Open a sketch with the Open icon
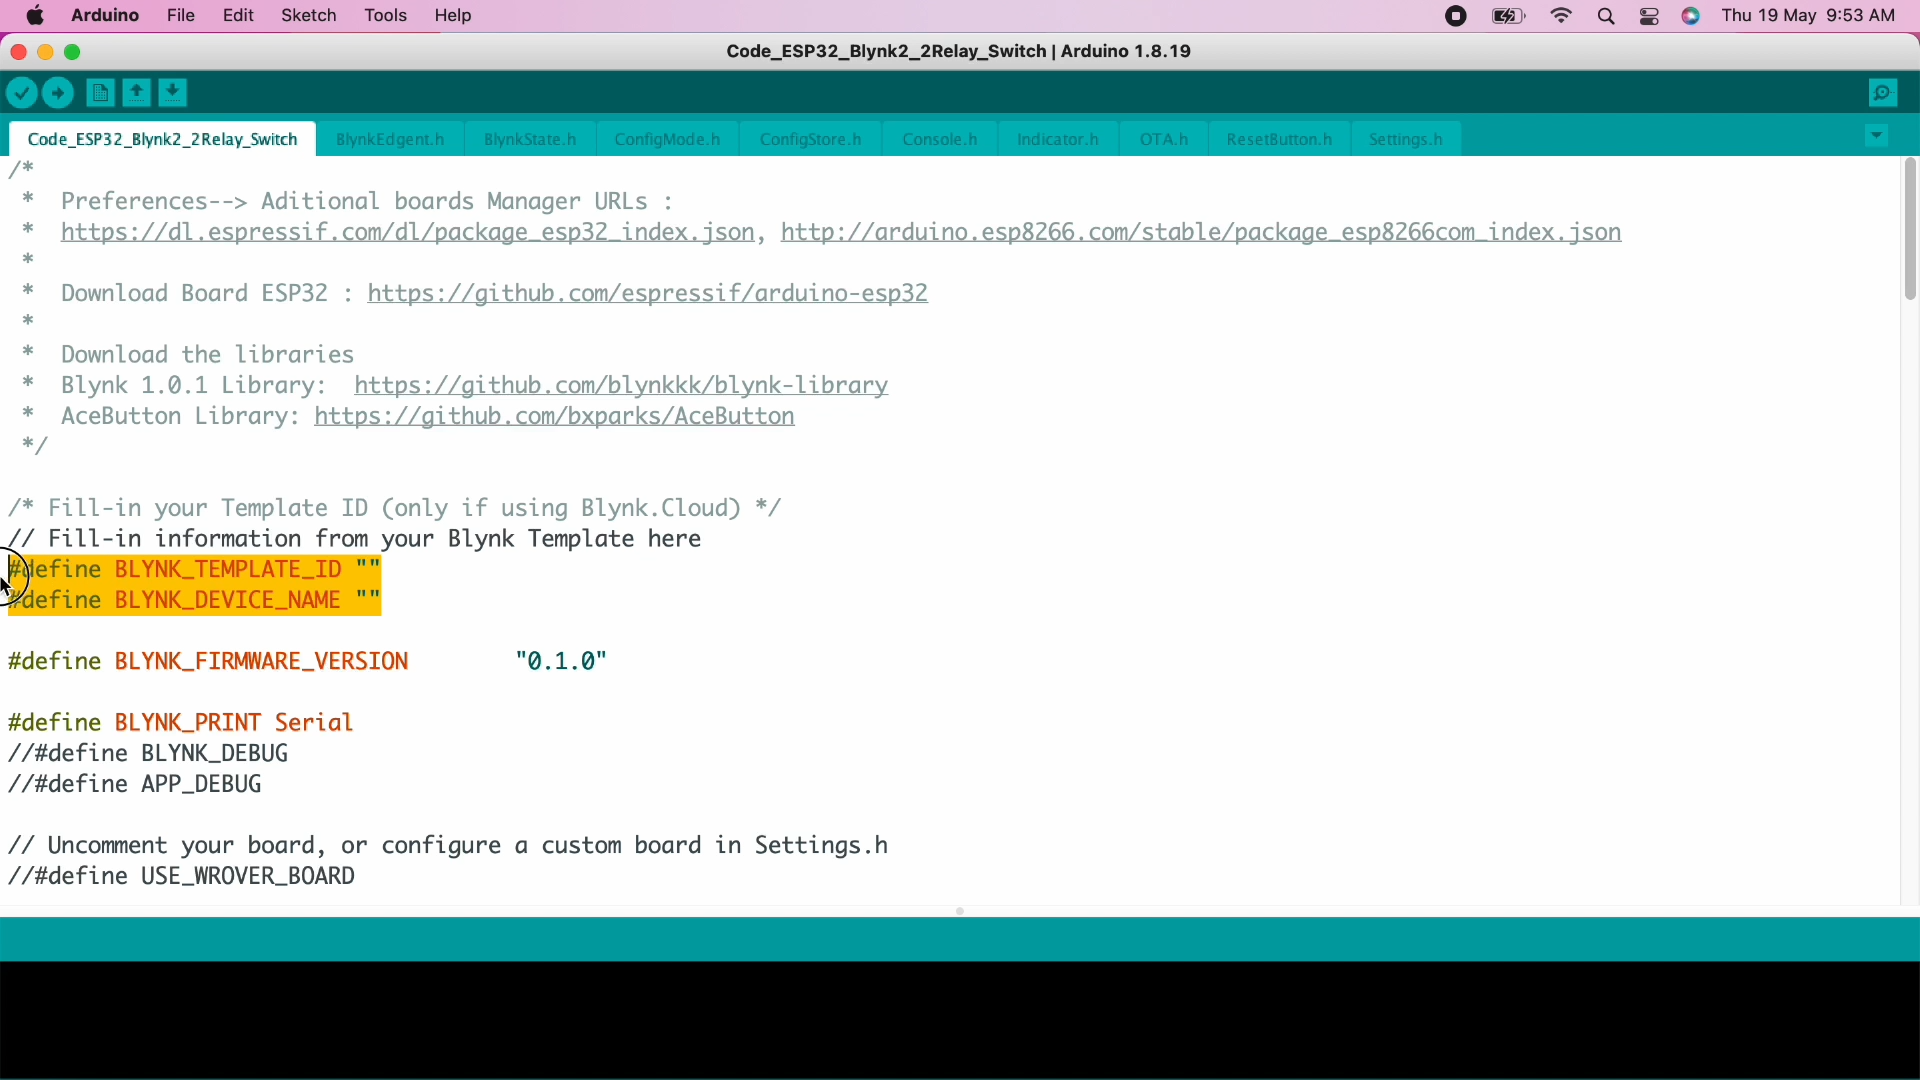Screen dimensions: 1920x1080 137,94
